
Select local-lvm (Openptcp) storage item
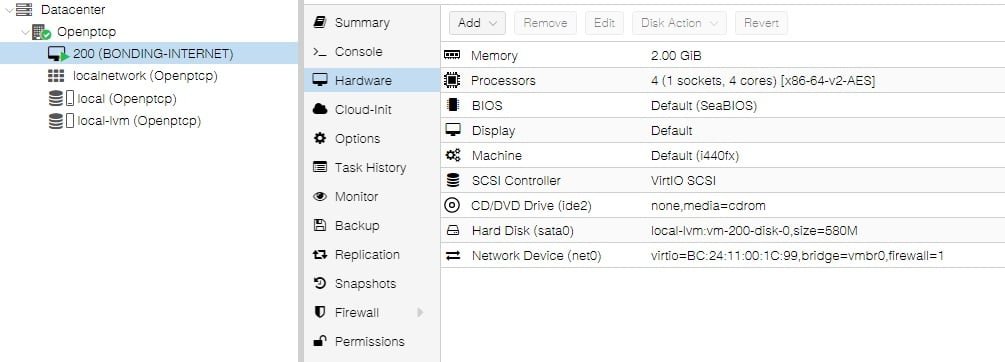click(125, 121)
